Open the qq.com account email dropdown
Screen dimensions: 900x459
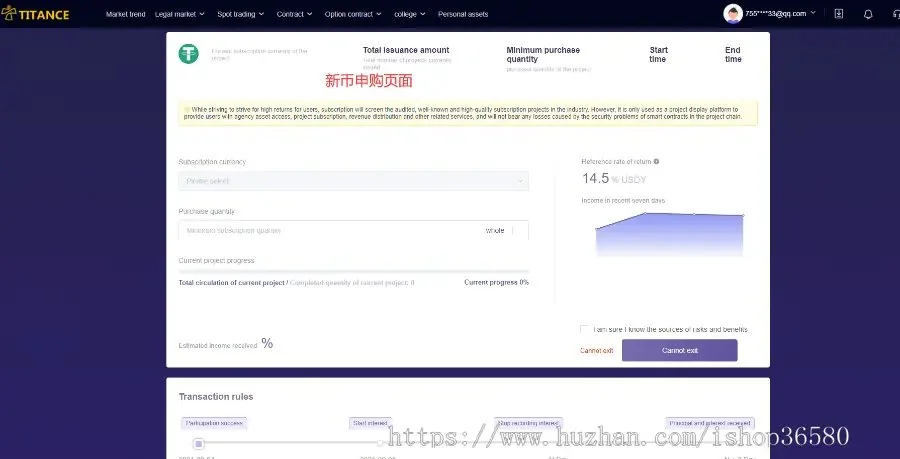781,14
